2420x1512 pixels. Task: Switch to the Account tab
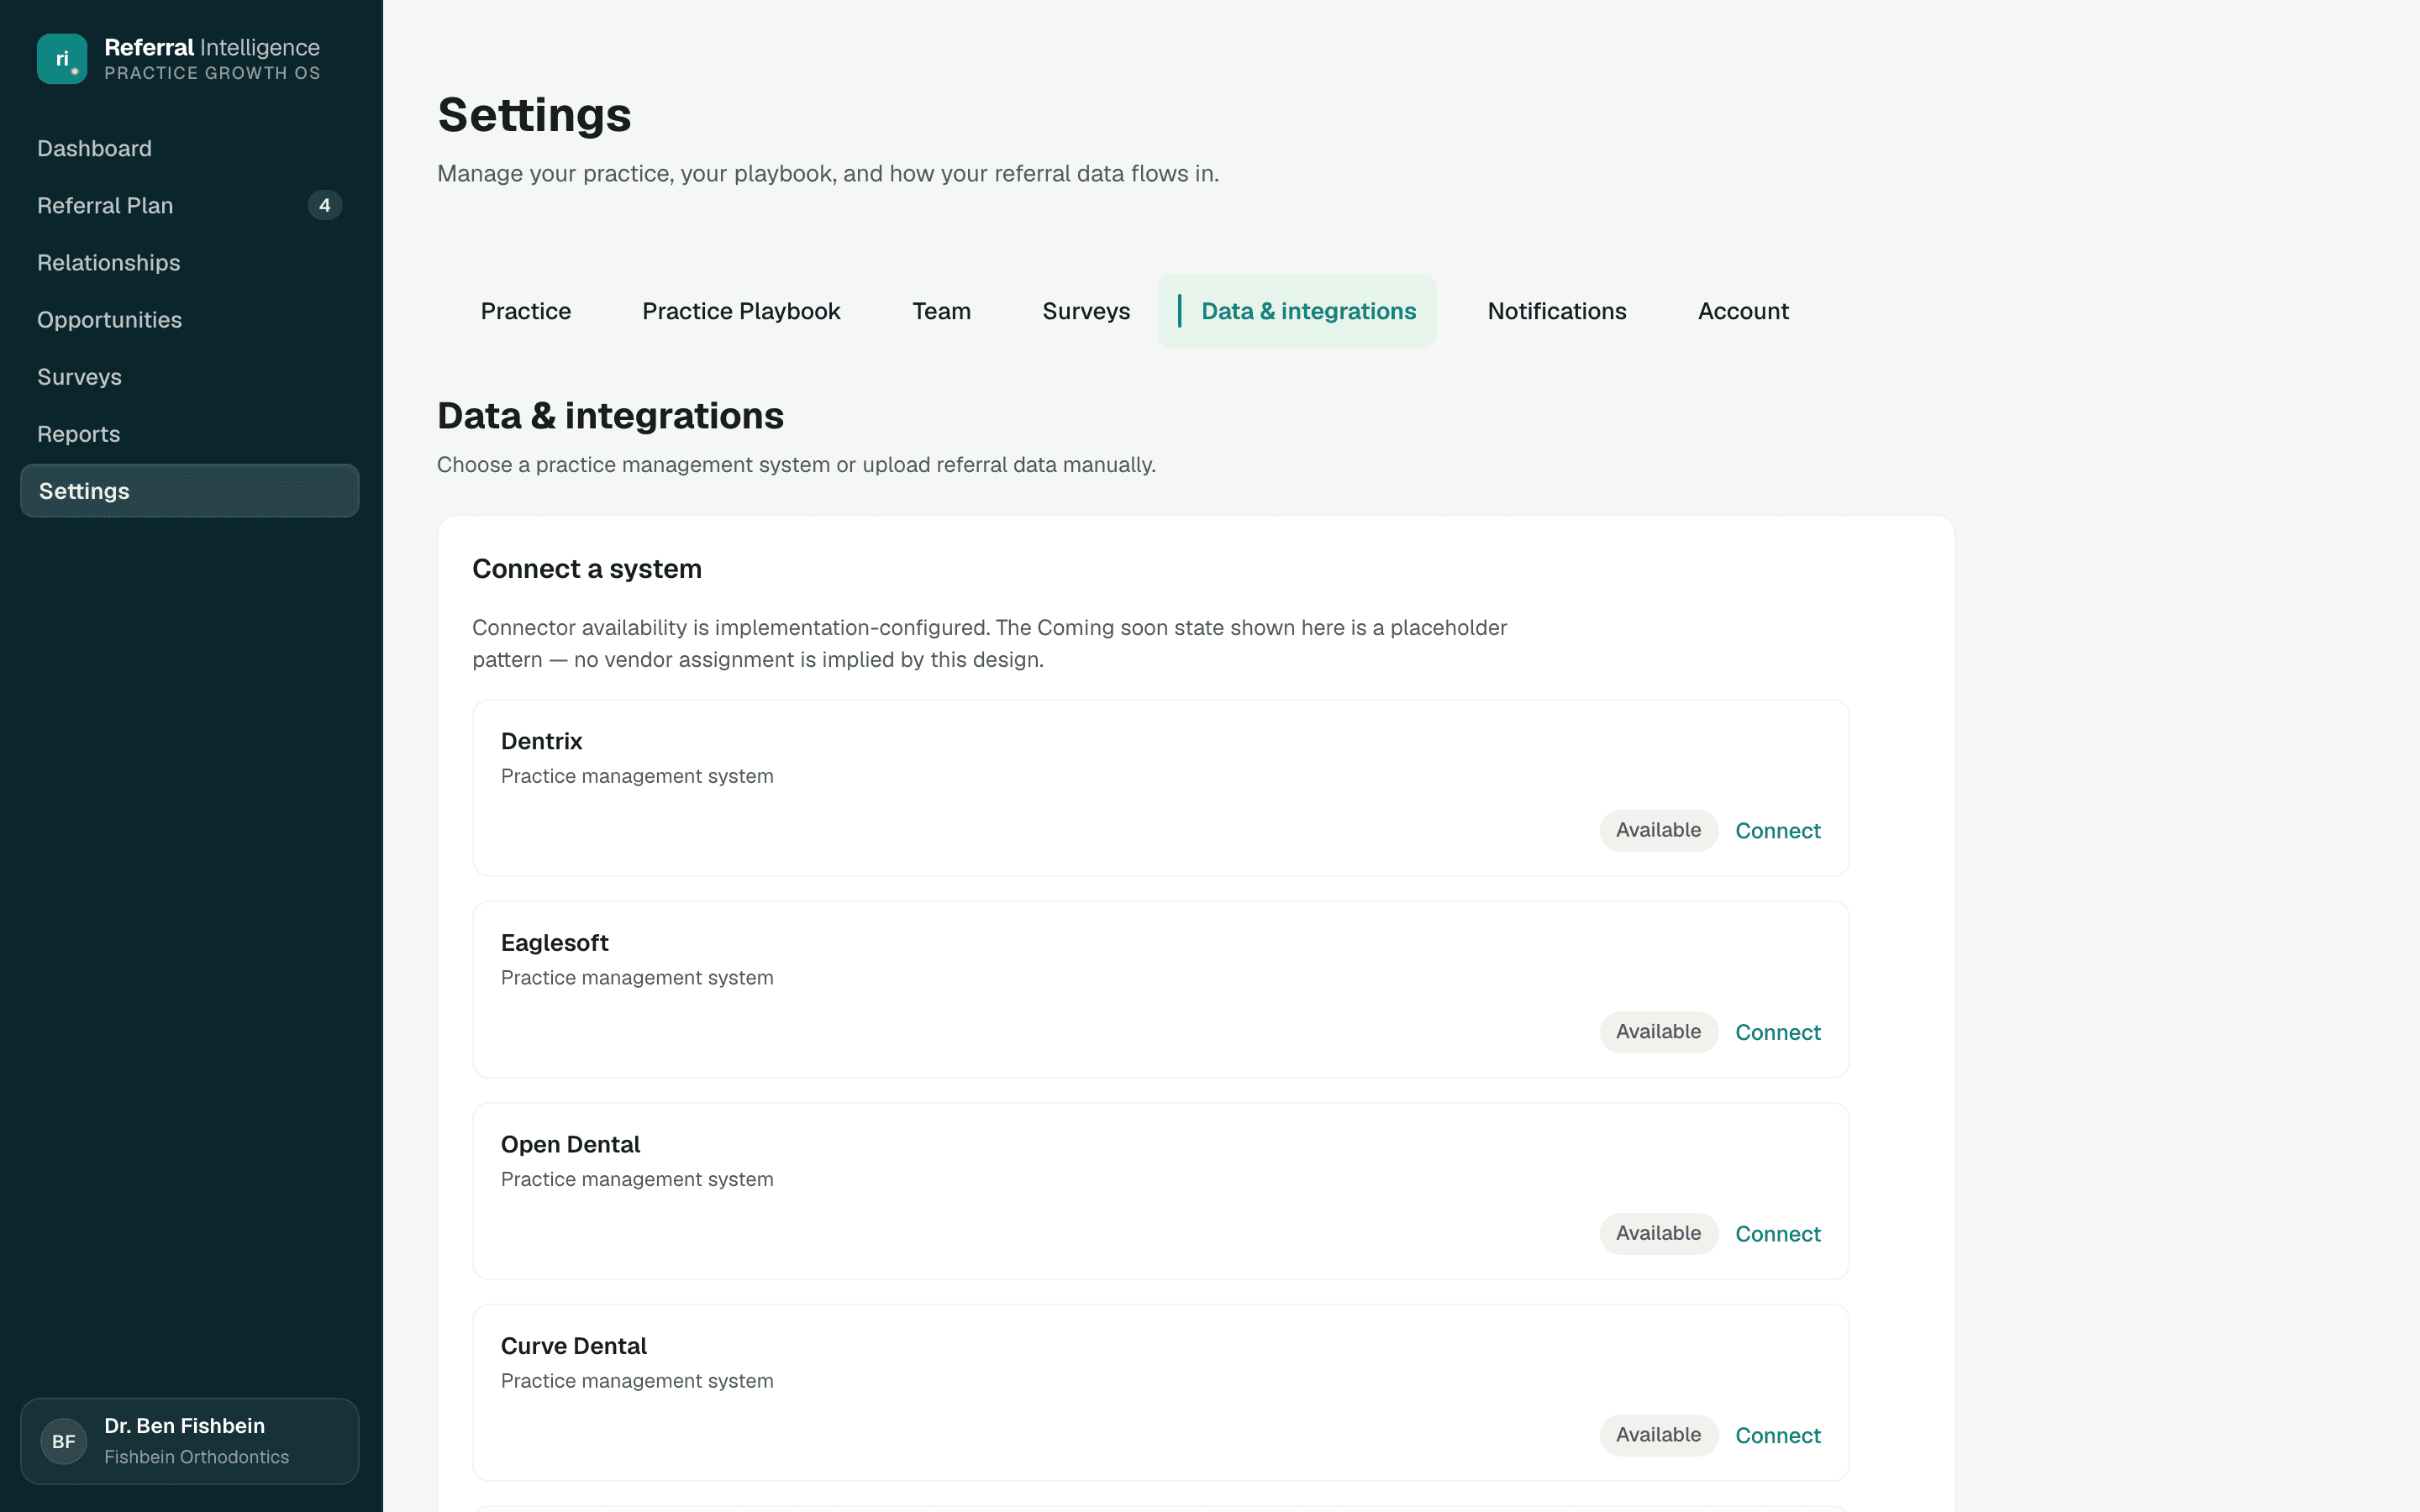pyautogui.click(x=1743, y=311)
